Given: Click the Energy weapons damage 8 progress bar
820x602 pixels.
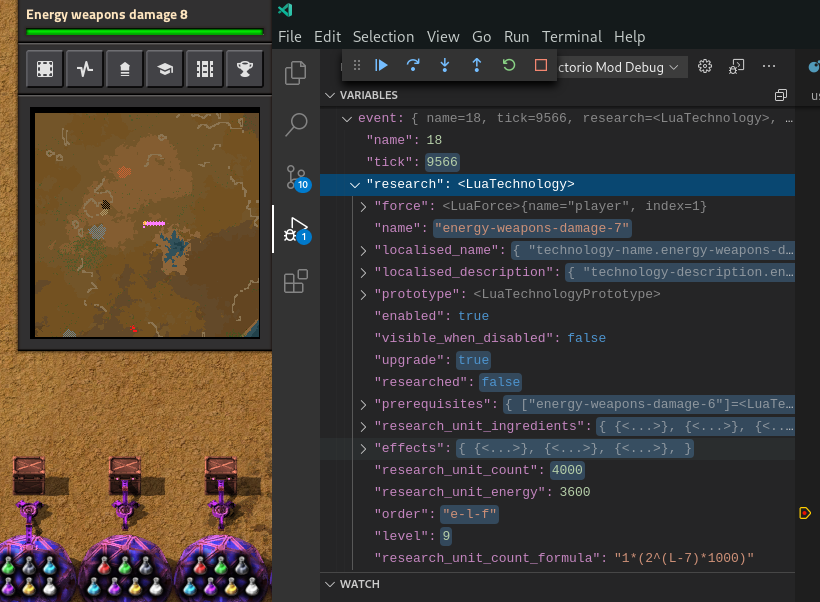Looking at the screenshot, I should click(144, 32).
